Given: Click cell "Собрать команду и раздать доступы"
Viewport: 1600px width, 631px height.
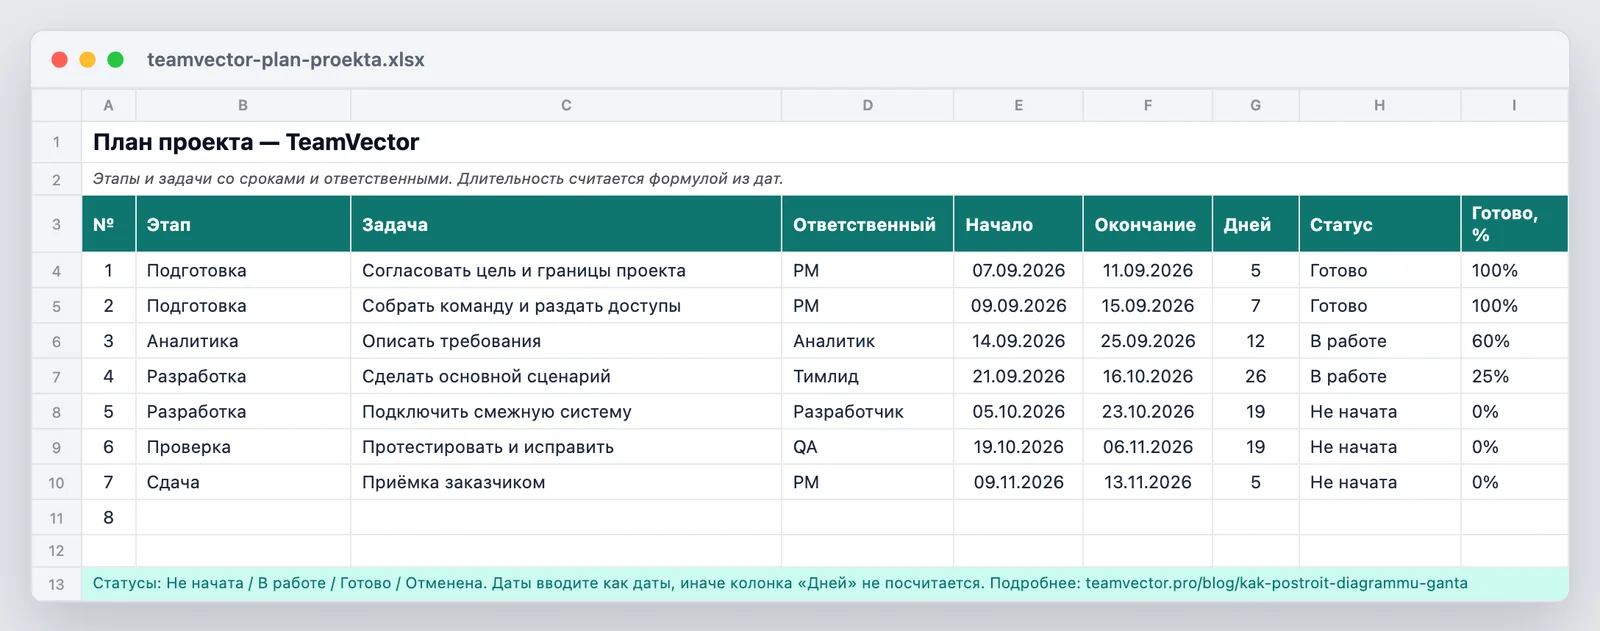Looking at the screenshot, I should 566,306.
